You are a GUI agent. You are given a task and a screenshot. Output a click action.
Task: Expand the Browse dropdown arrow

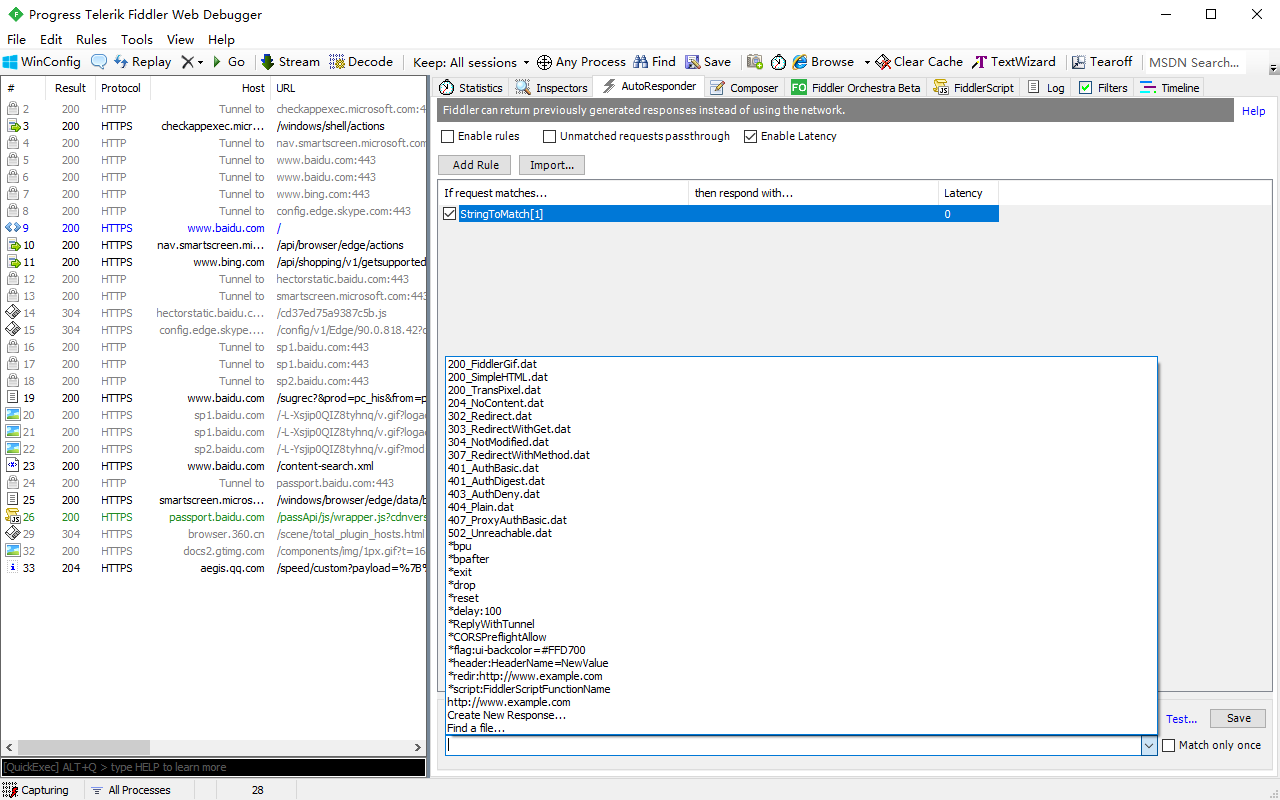[x=867, y=62]
